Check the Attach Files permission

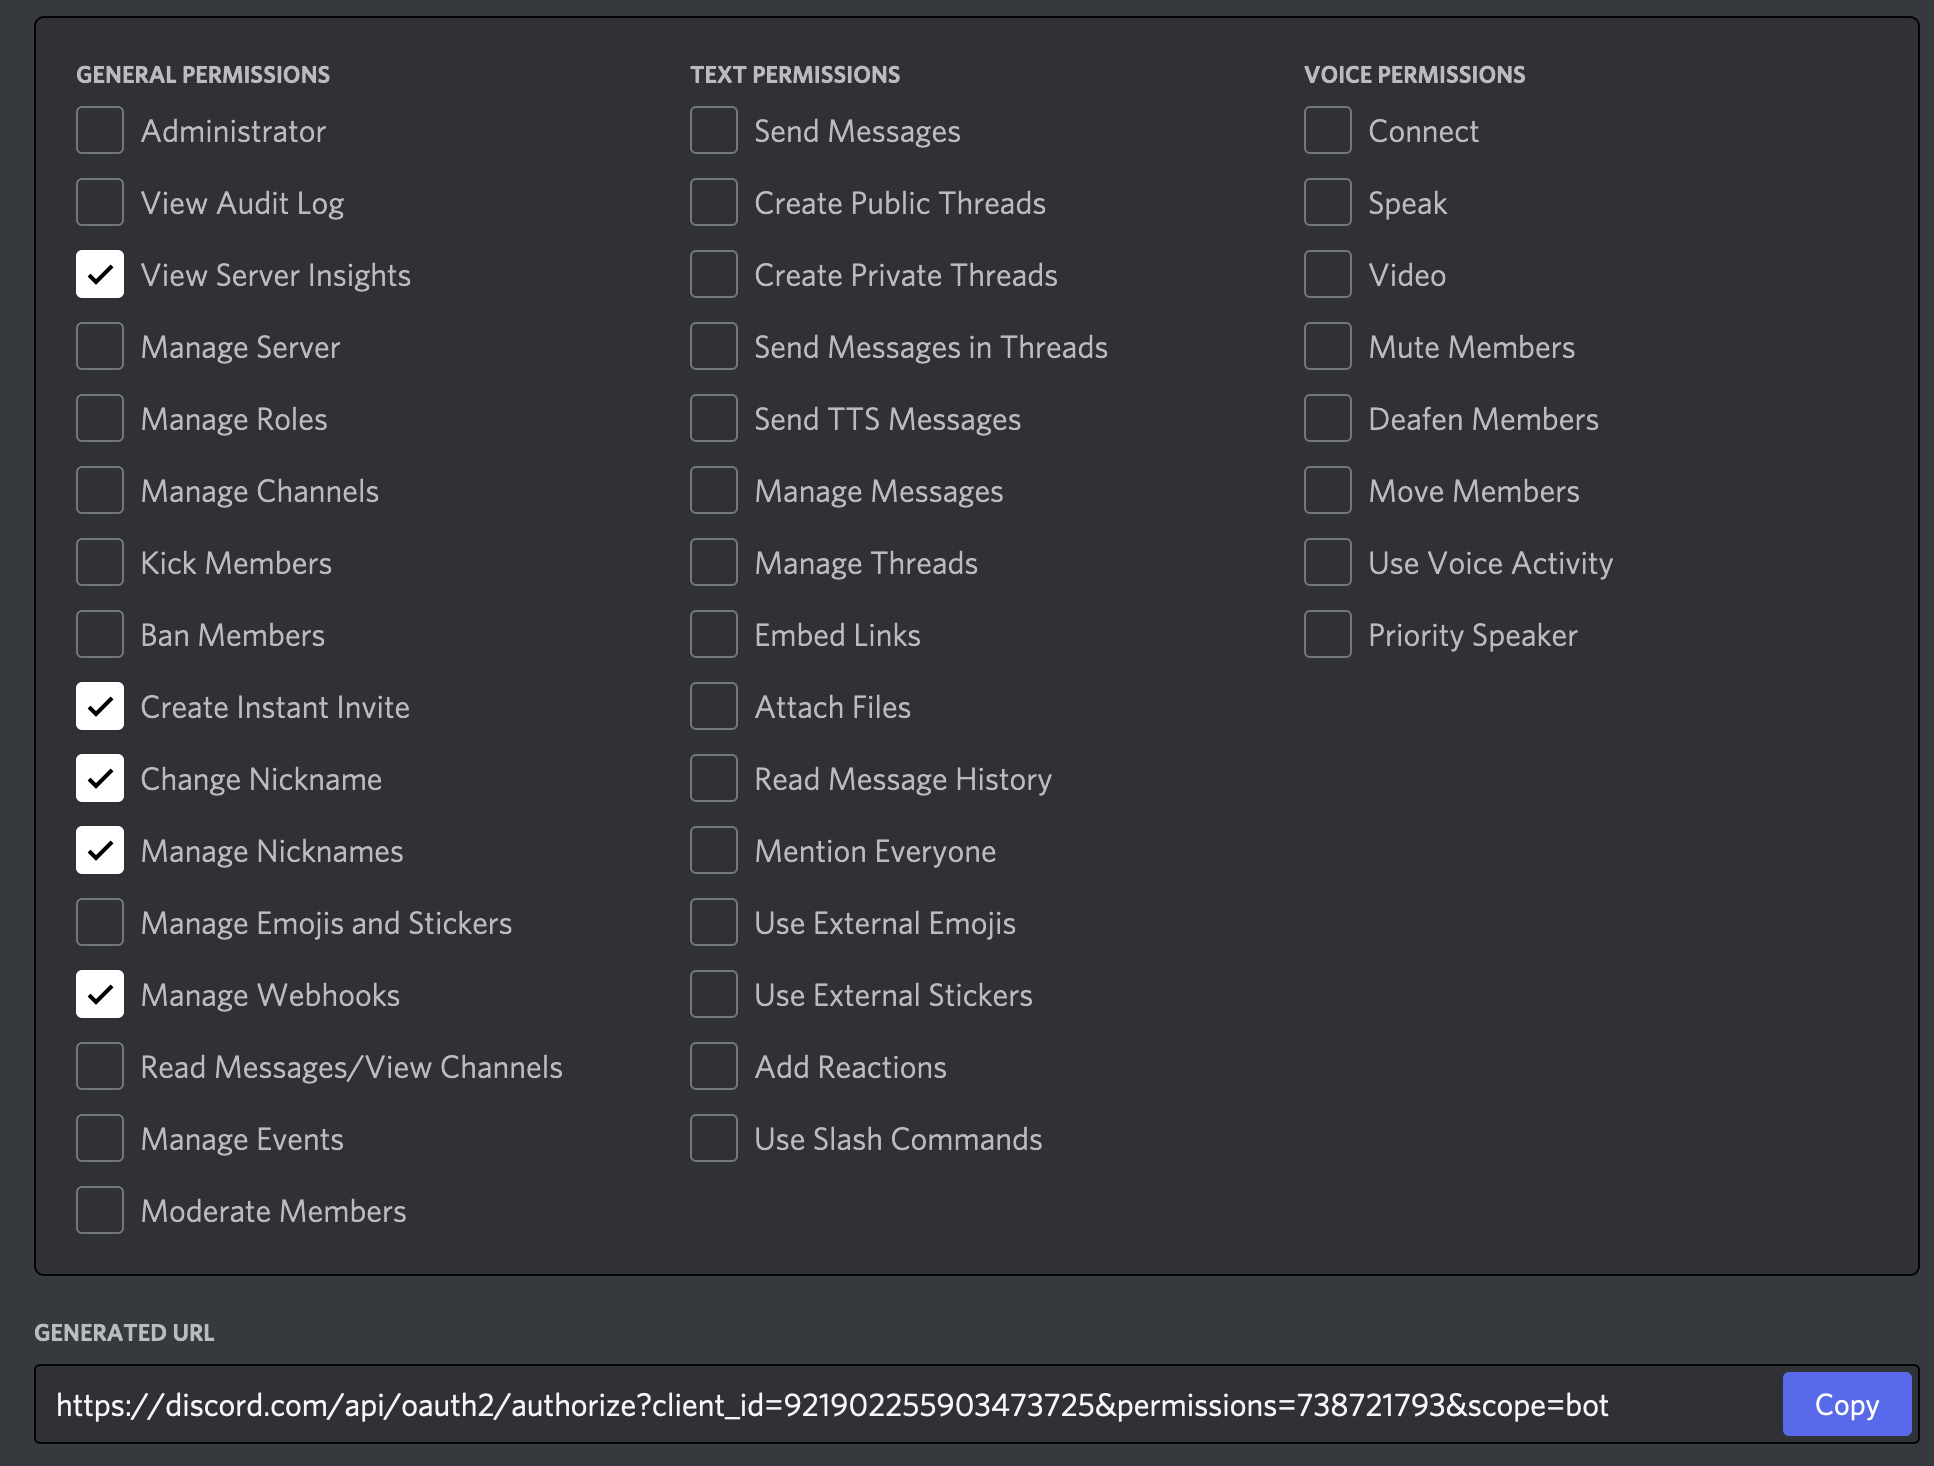714,706
